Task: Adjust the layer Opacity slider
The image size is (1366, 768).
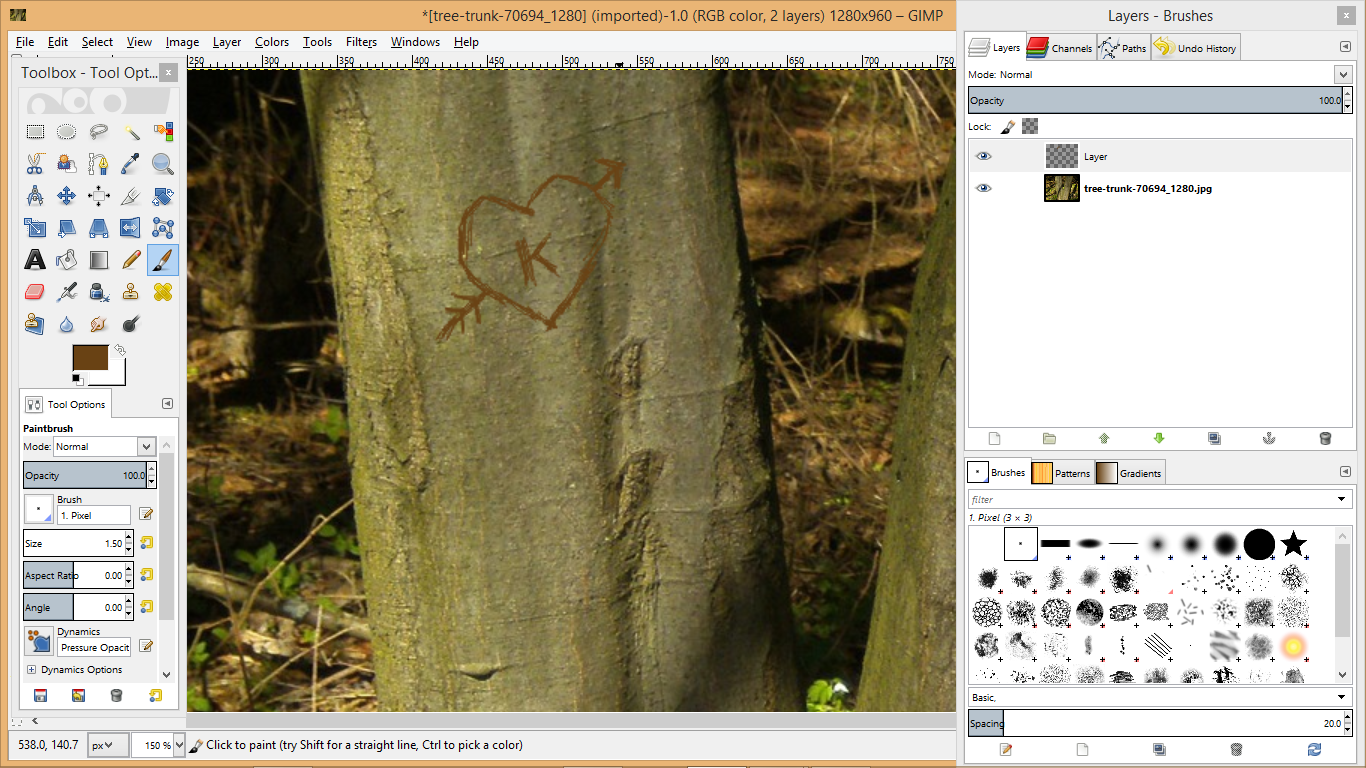Action: coord(1155,100)
